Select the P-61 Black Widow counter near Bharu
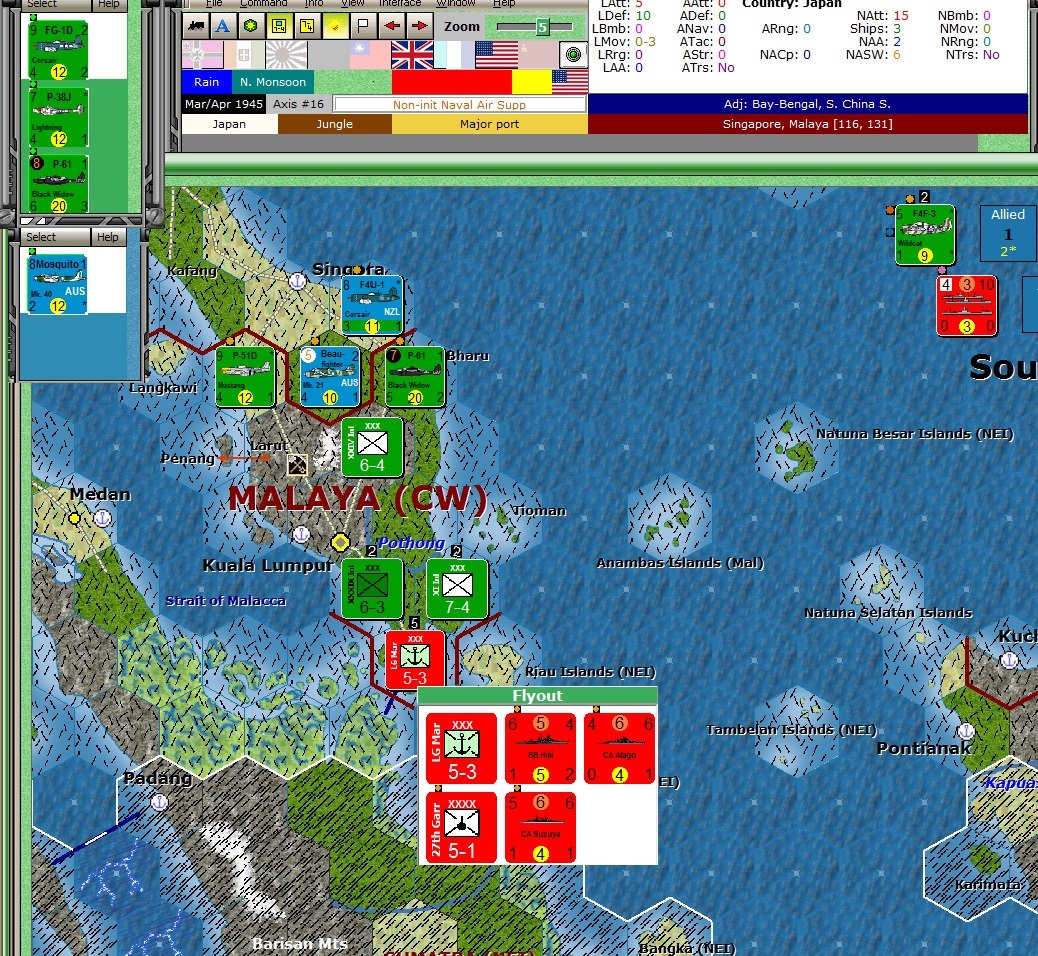Viewport: 1038px width, 956px height. [415, 376]
